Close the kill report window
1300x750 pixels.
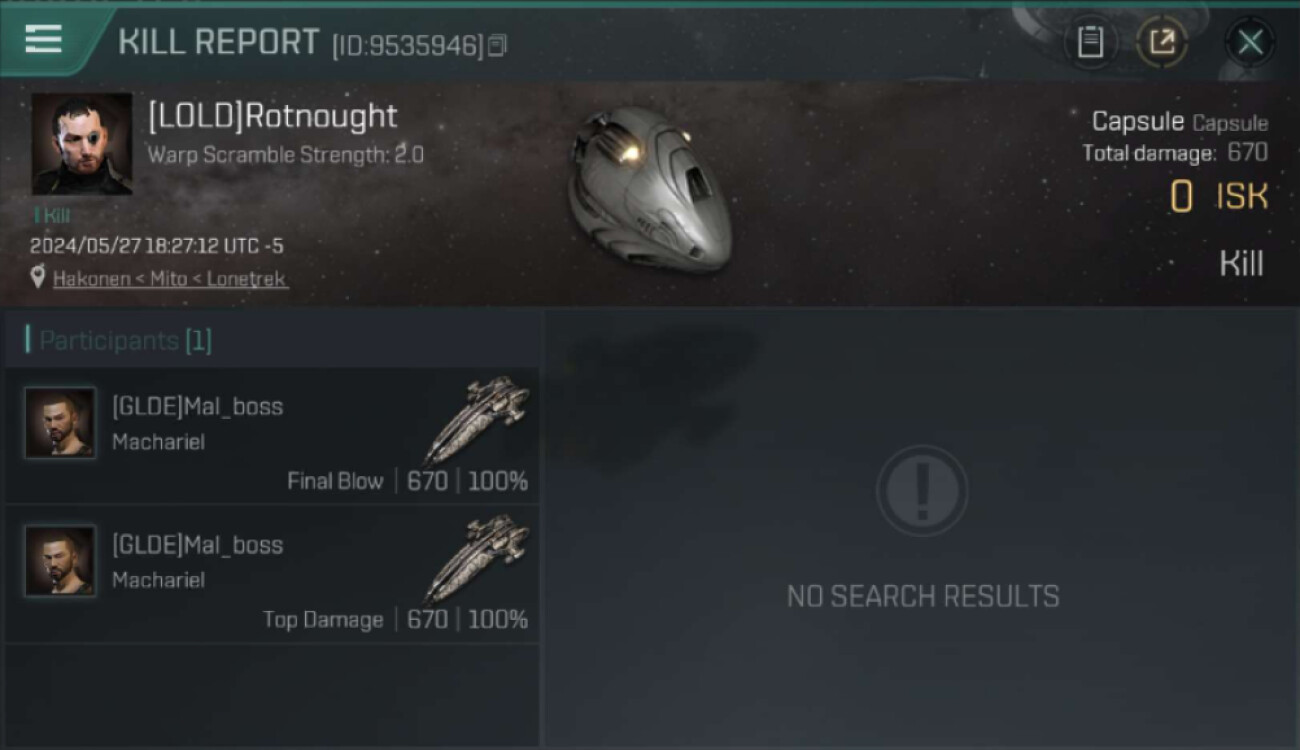click(x=1250, y=42)
